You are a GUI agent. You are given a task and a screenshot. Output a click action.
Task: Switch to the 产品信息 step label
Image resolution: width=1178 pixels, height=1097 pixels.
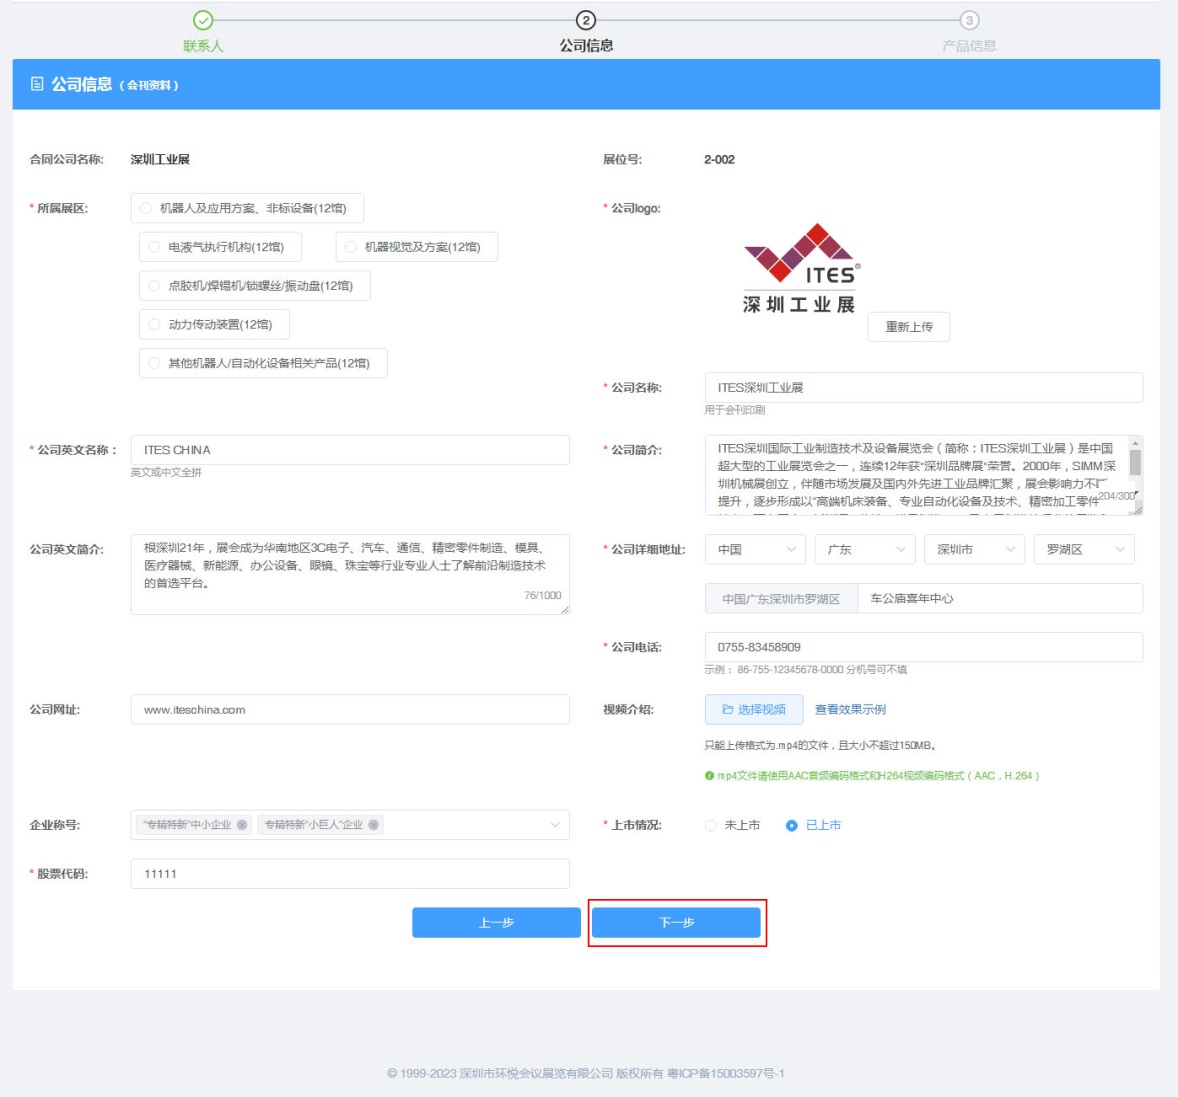pyautogui.click(x=969, y=46)
